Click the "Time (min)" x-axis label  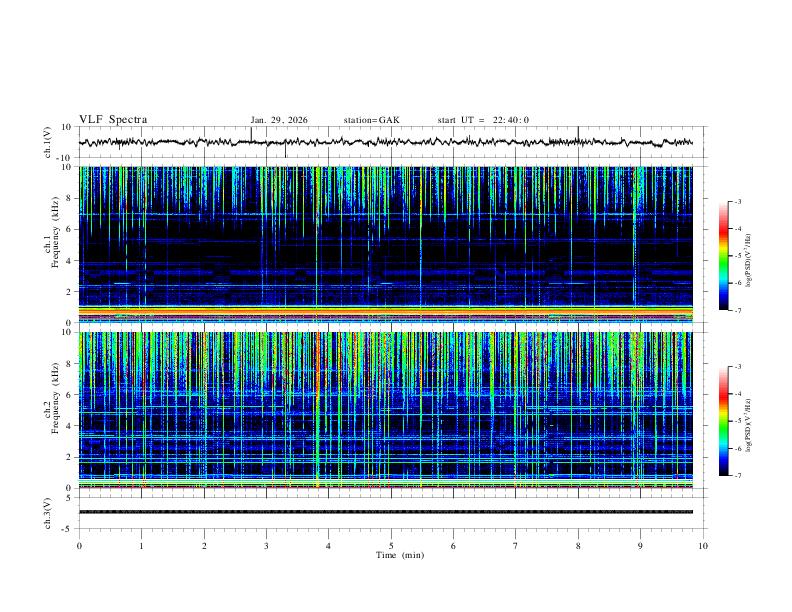coord(400,555)
